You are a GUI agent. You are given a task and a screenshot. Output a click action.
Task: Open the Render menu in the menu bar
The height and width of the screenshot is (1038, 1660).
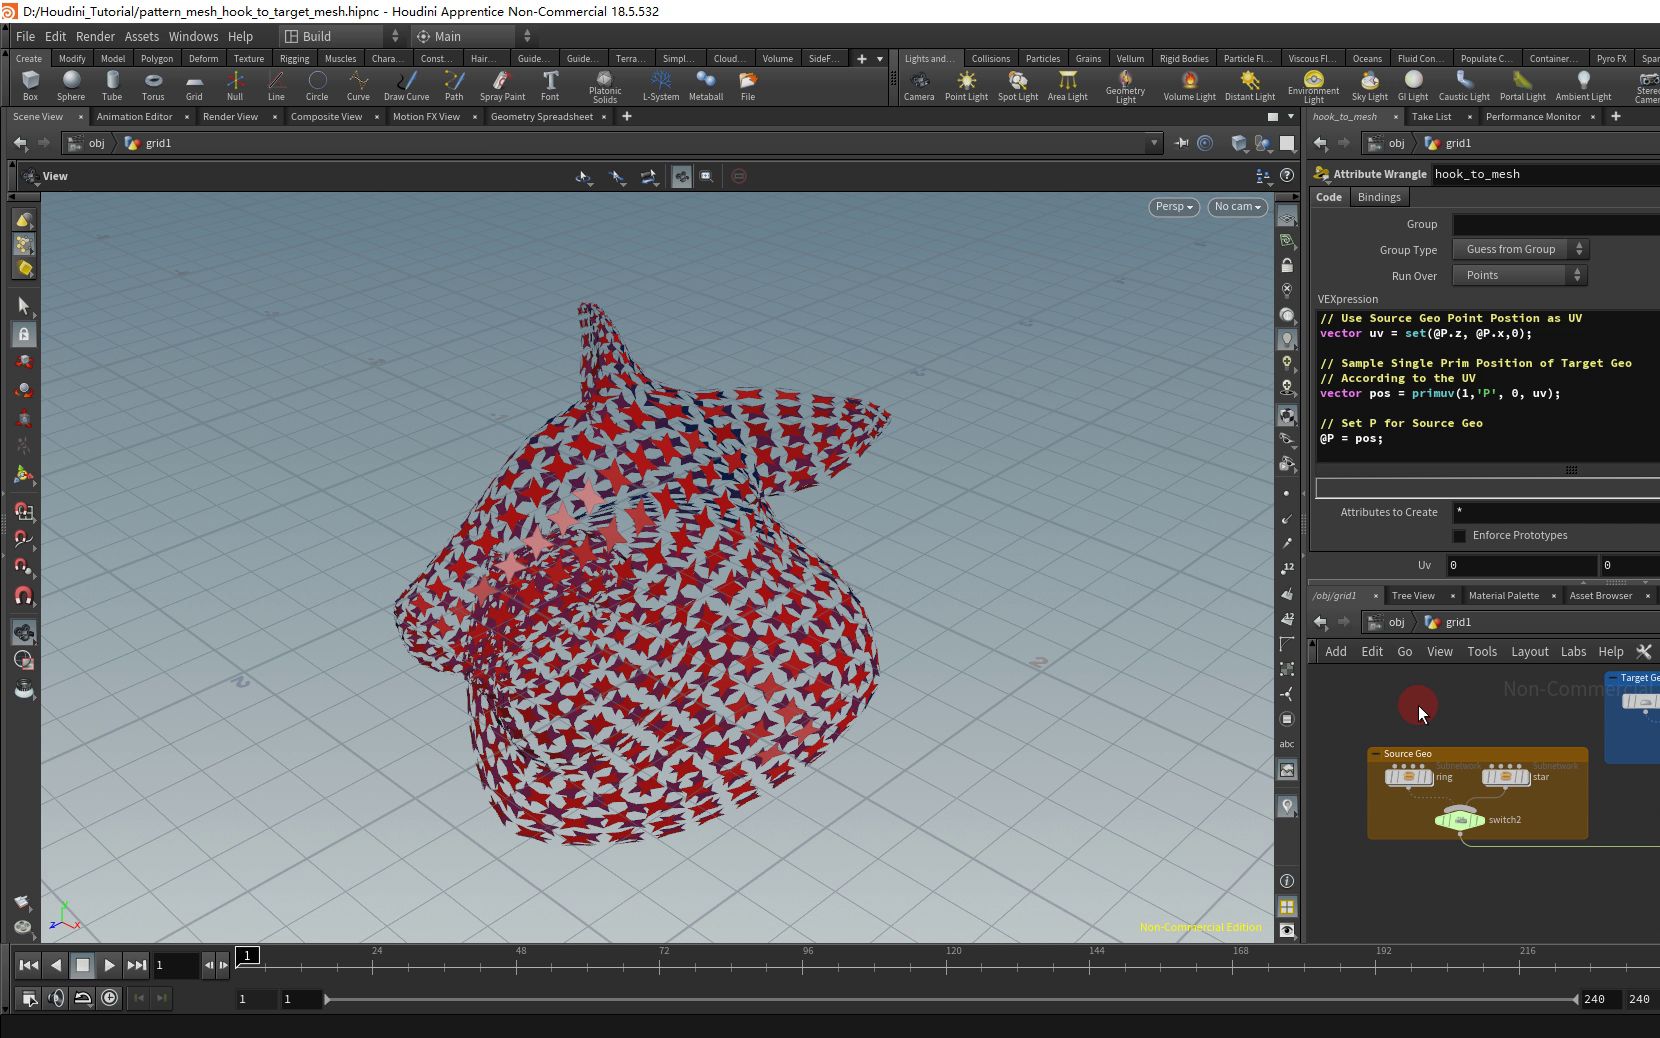click(95, 36)
